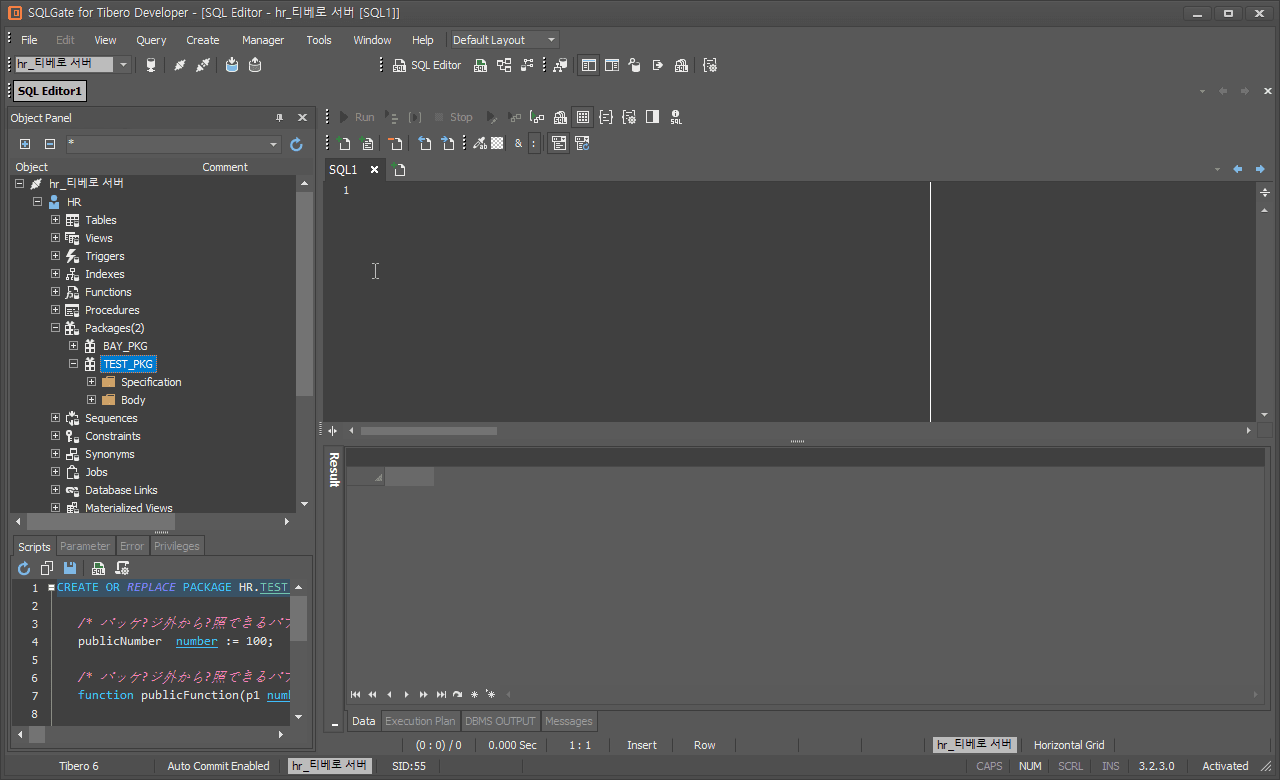
Task: Collapse all nodes with Object Panel minus icon
Action: [x=49, y=144]
